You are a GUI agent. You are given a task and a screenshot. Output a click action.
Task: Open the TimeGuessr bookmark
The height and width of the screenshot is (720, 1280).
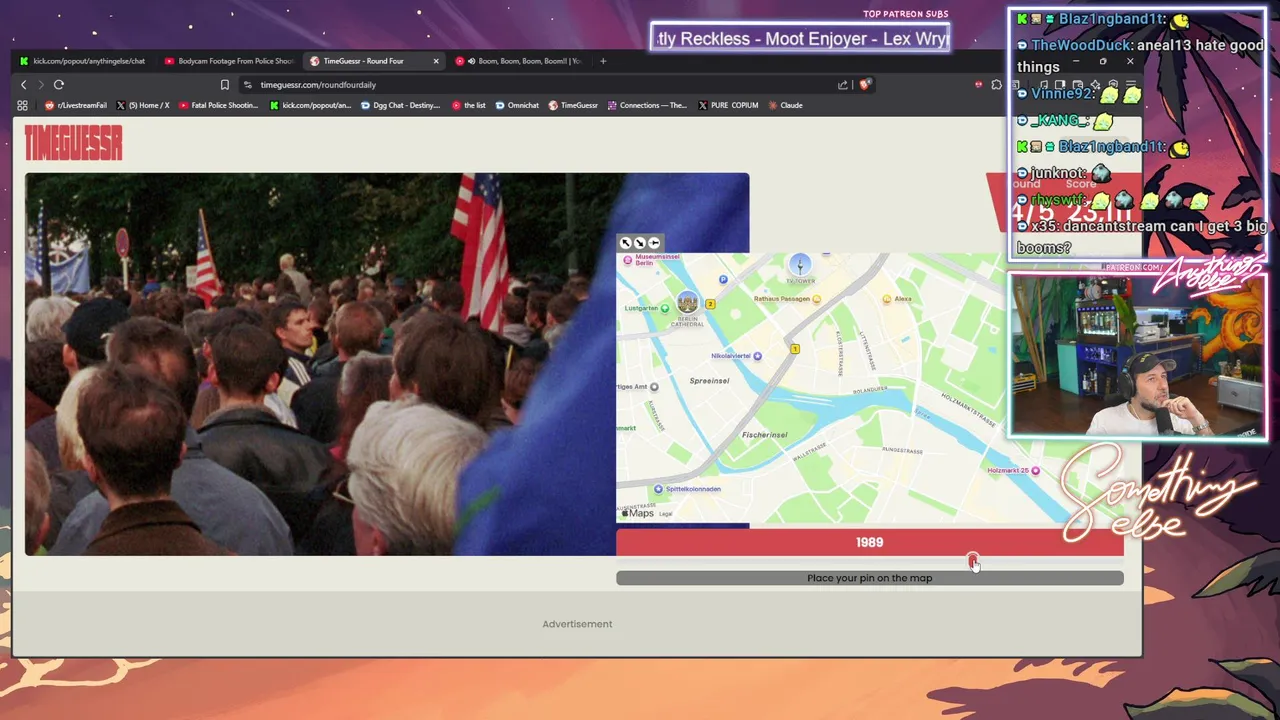[x=573, y=105]
